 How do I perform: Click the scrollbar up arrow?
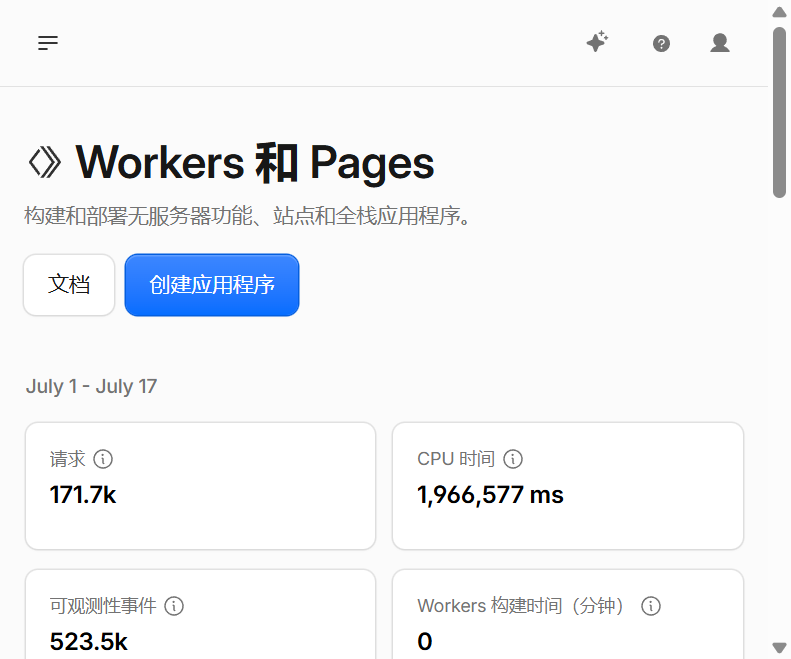point(779,12)
